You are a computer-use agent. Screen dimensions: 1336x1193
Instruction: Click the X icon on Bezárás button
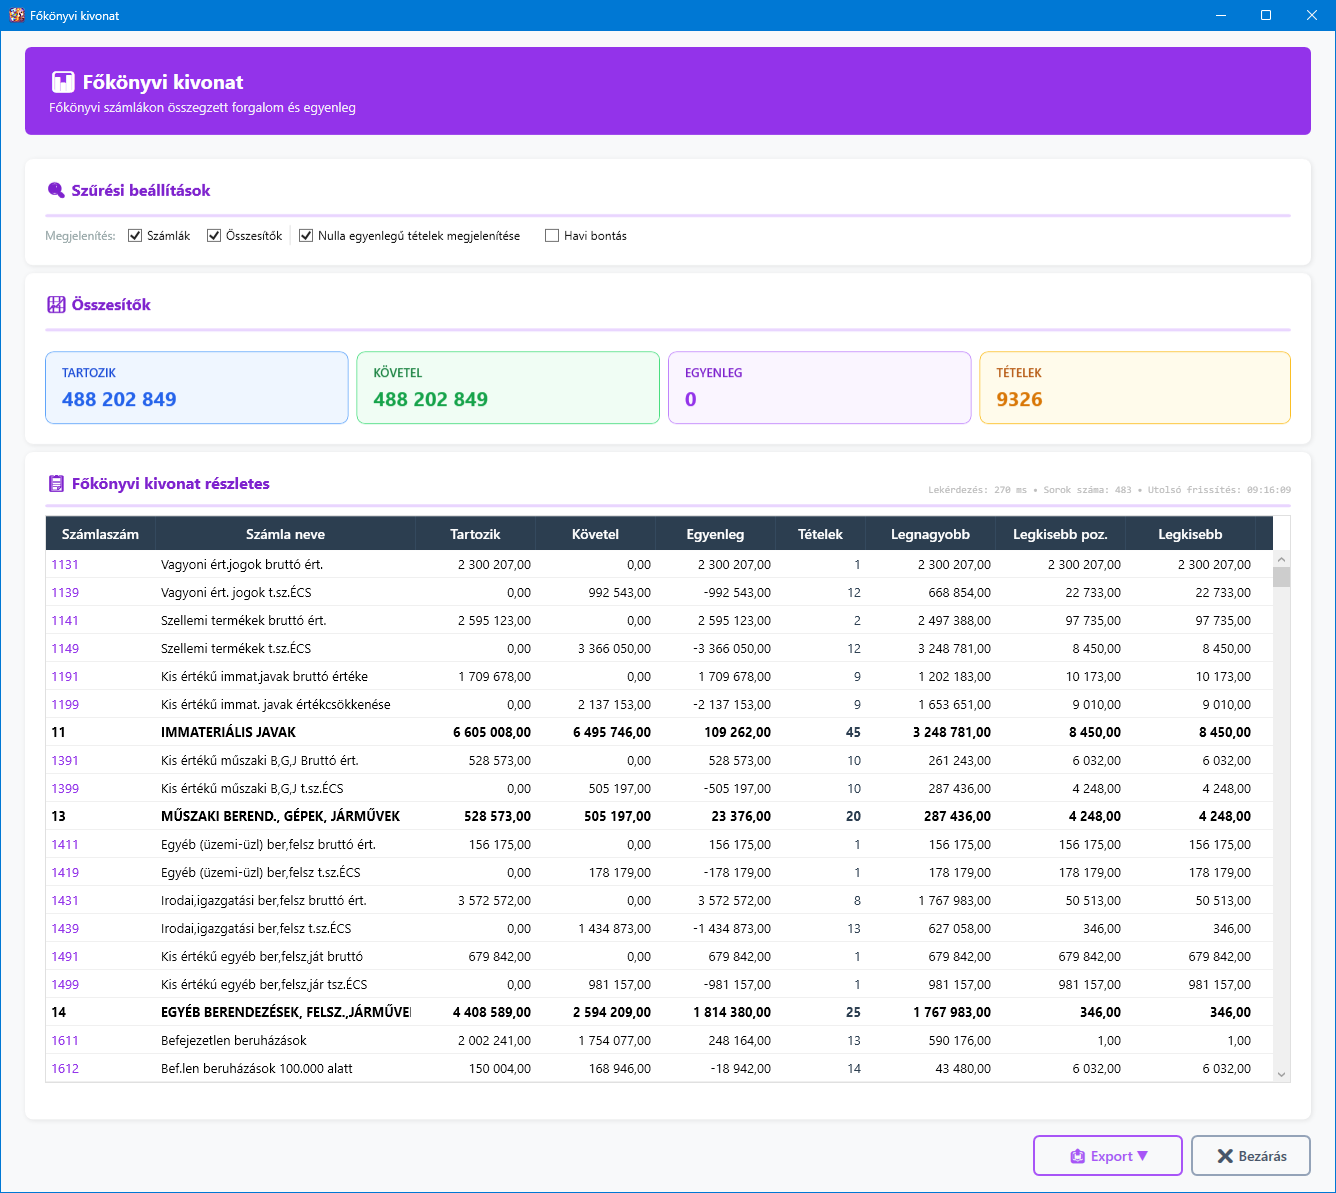[1224, 1156]
